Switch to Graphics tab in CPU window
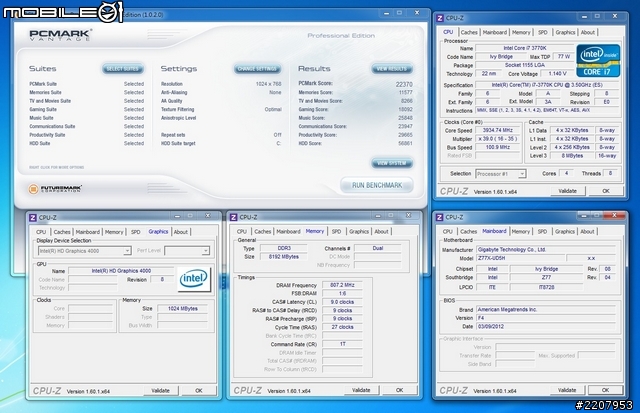Image resolution: width=640 pixels, height=413 pixels. [565, 32]
